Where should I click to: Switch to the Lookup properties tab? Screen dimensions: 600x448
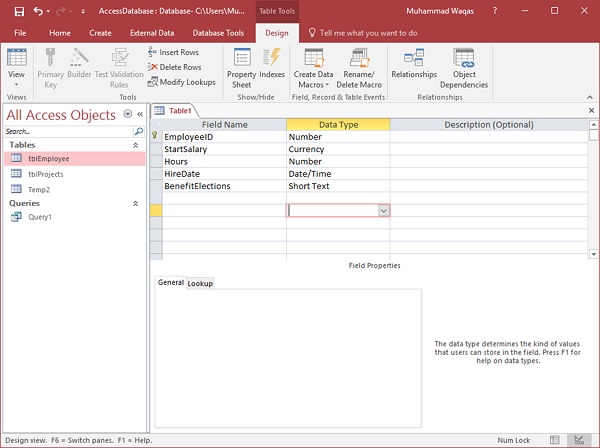pyautogui.click(x=200, y=284)
